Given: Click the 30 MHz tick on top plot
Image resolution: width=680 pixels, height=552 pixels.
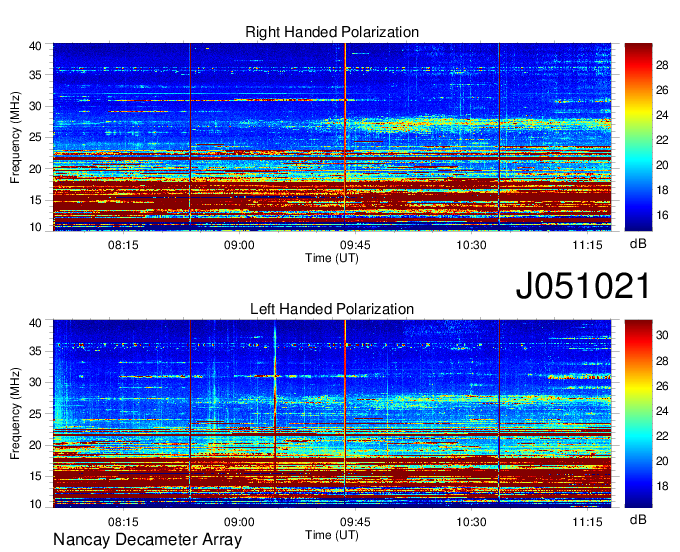Looking at the screenshot, I should pos(36,106).
